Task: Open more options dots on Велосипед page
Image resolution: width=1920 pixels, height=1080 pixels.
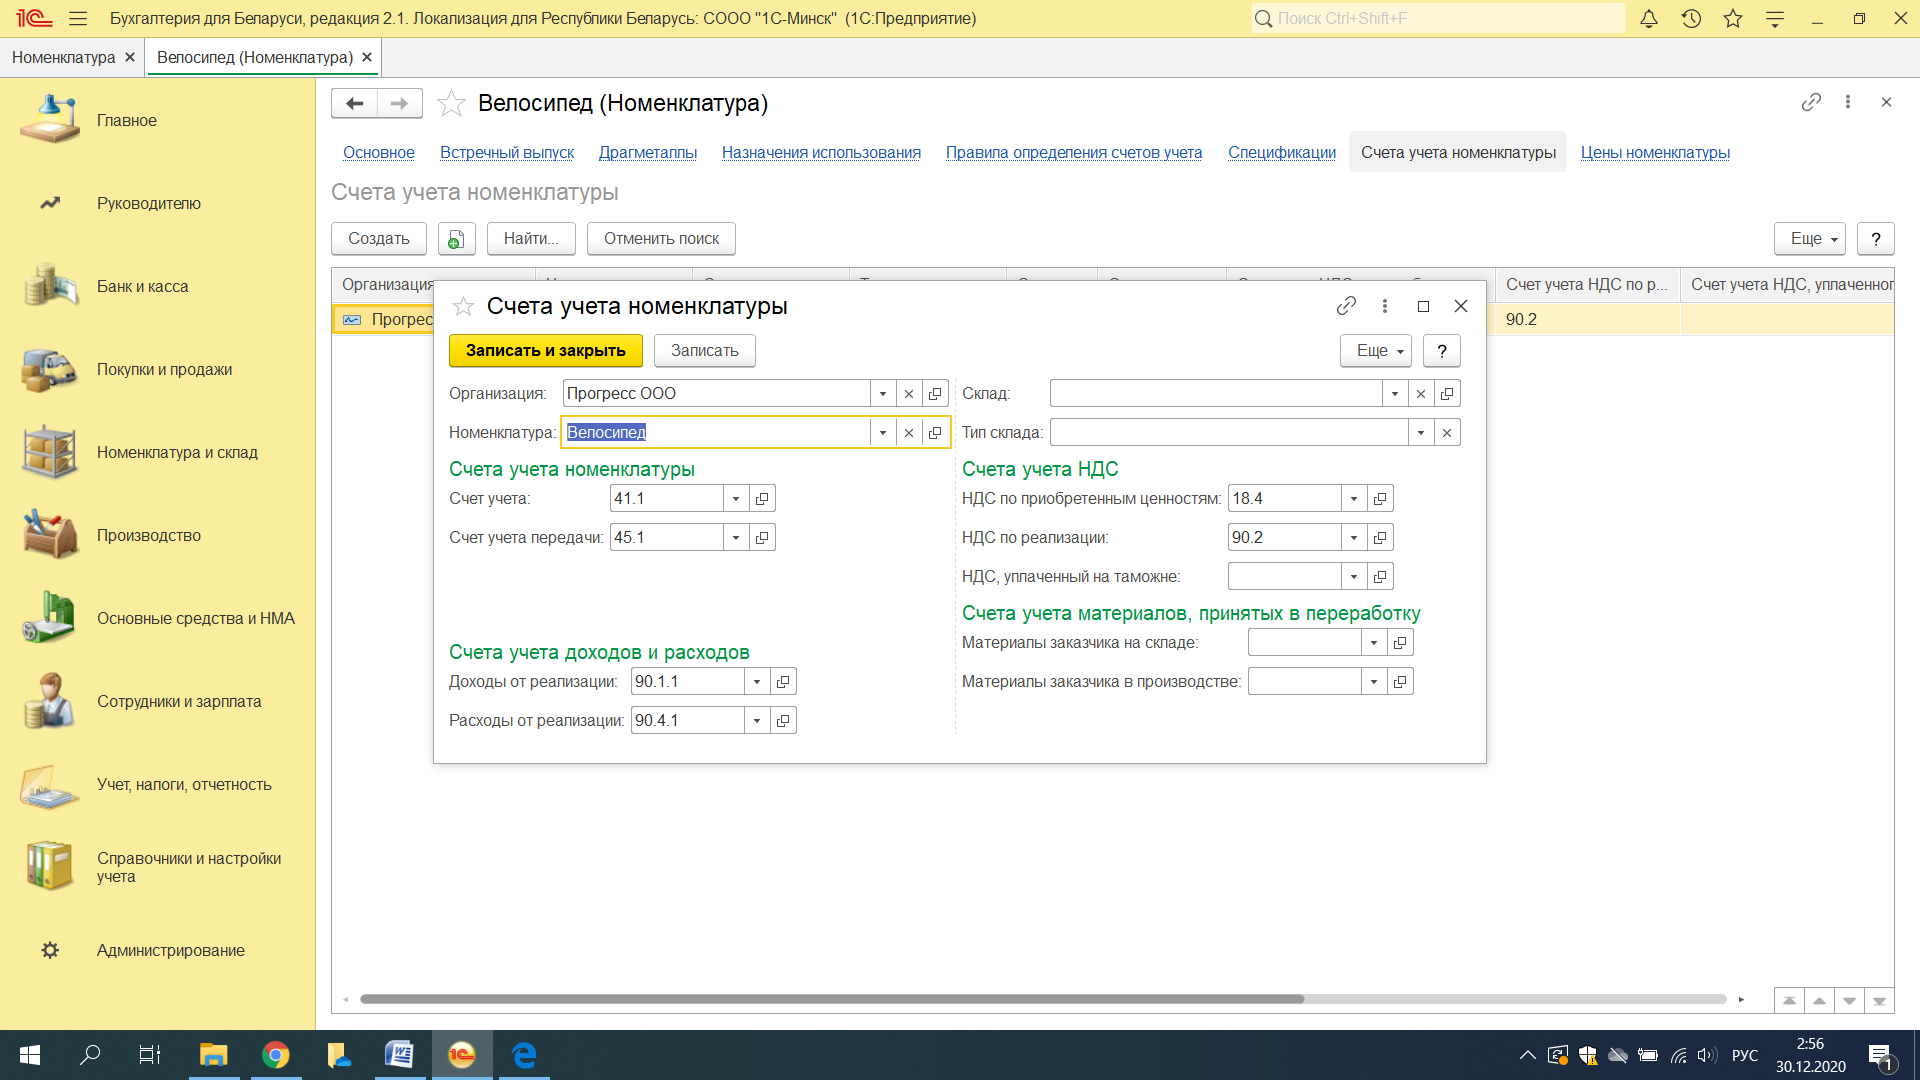Action: pyautogui.click(x=1848, y=102)
